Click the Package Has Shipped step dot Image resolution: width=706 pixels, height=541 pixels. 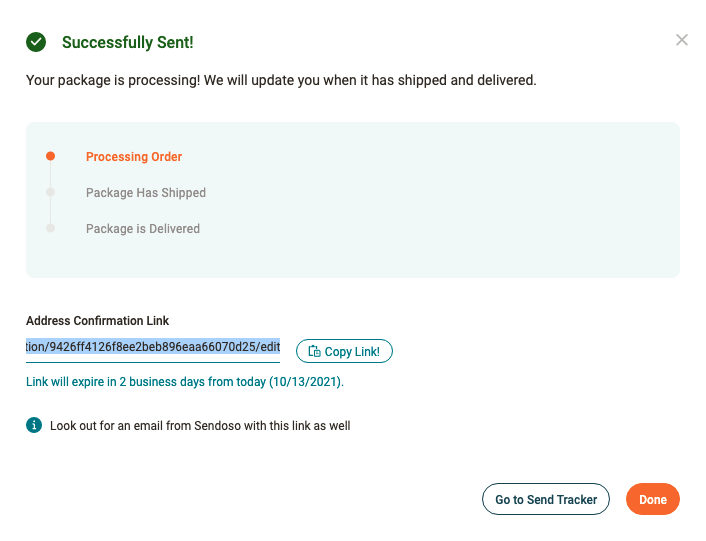[50, 193]
